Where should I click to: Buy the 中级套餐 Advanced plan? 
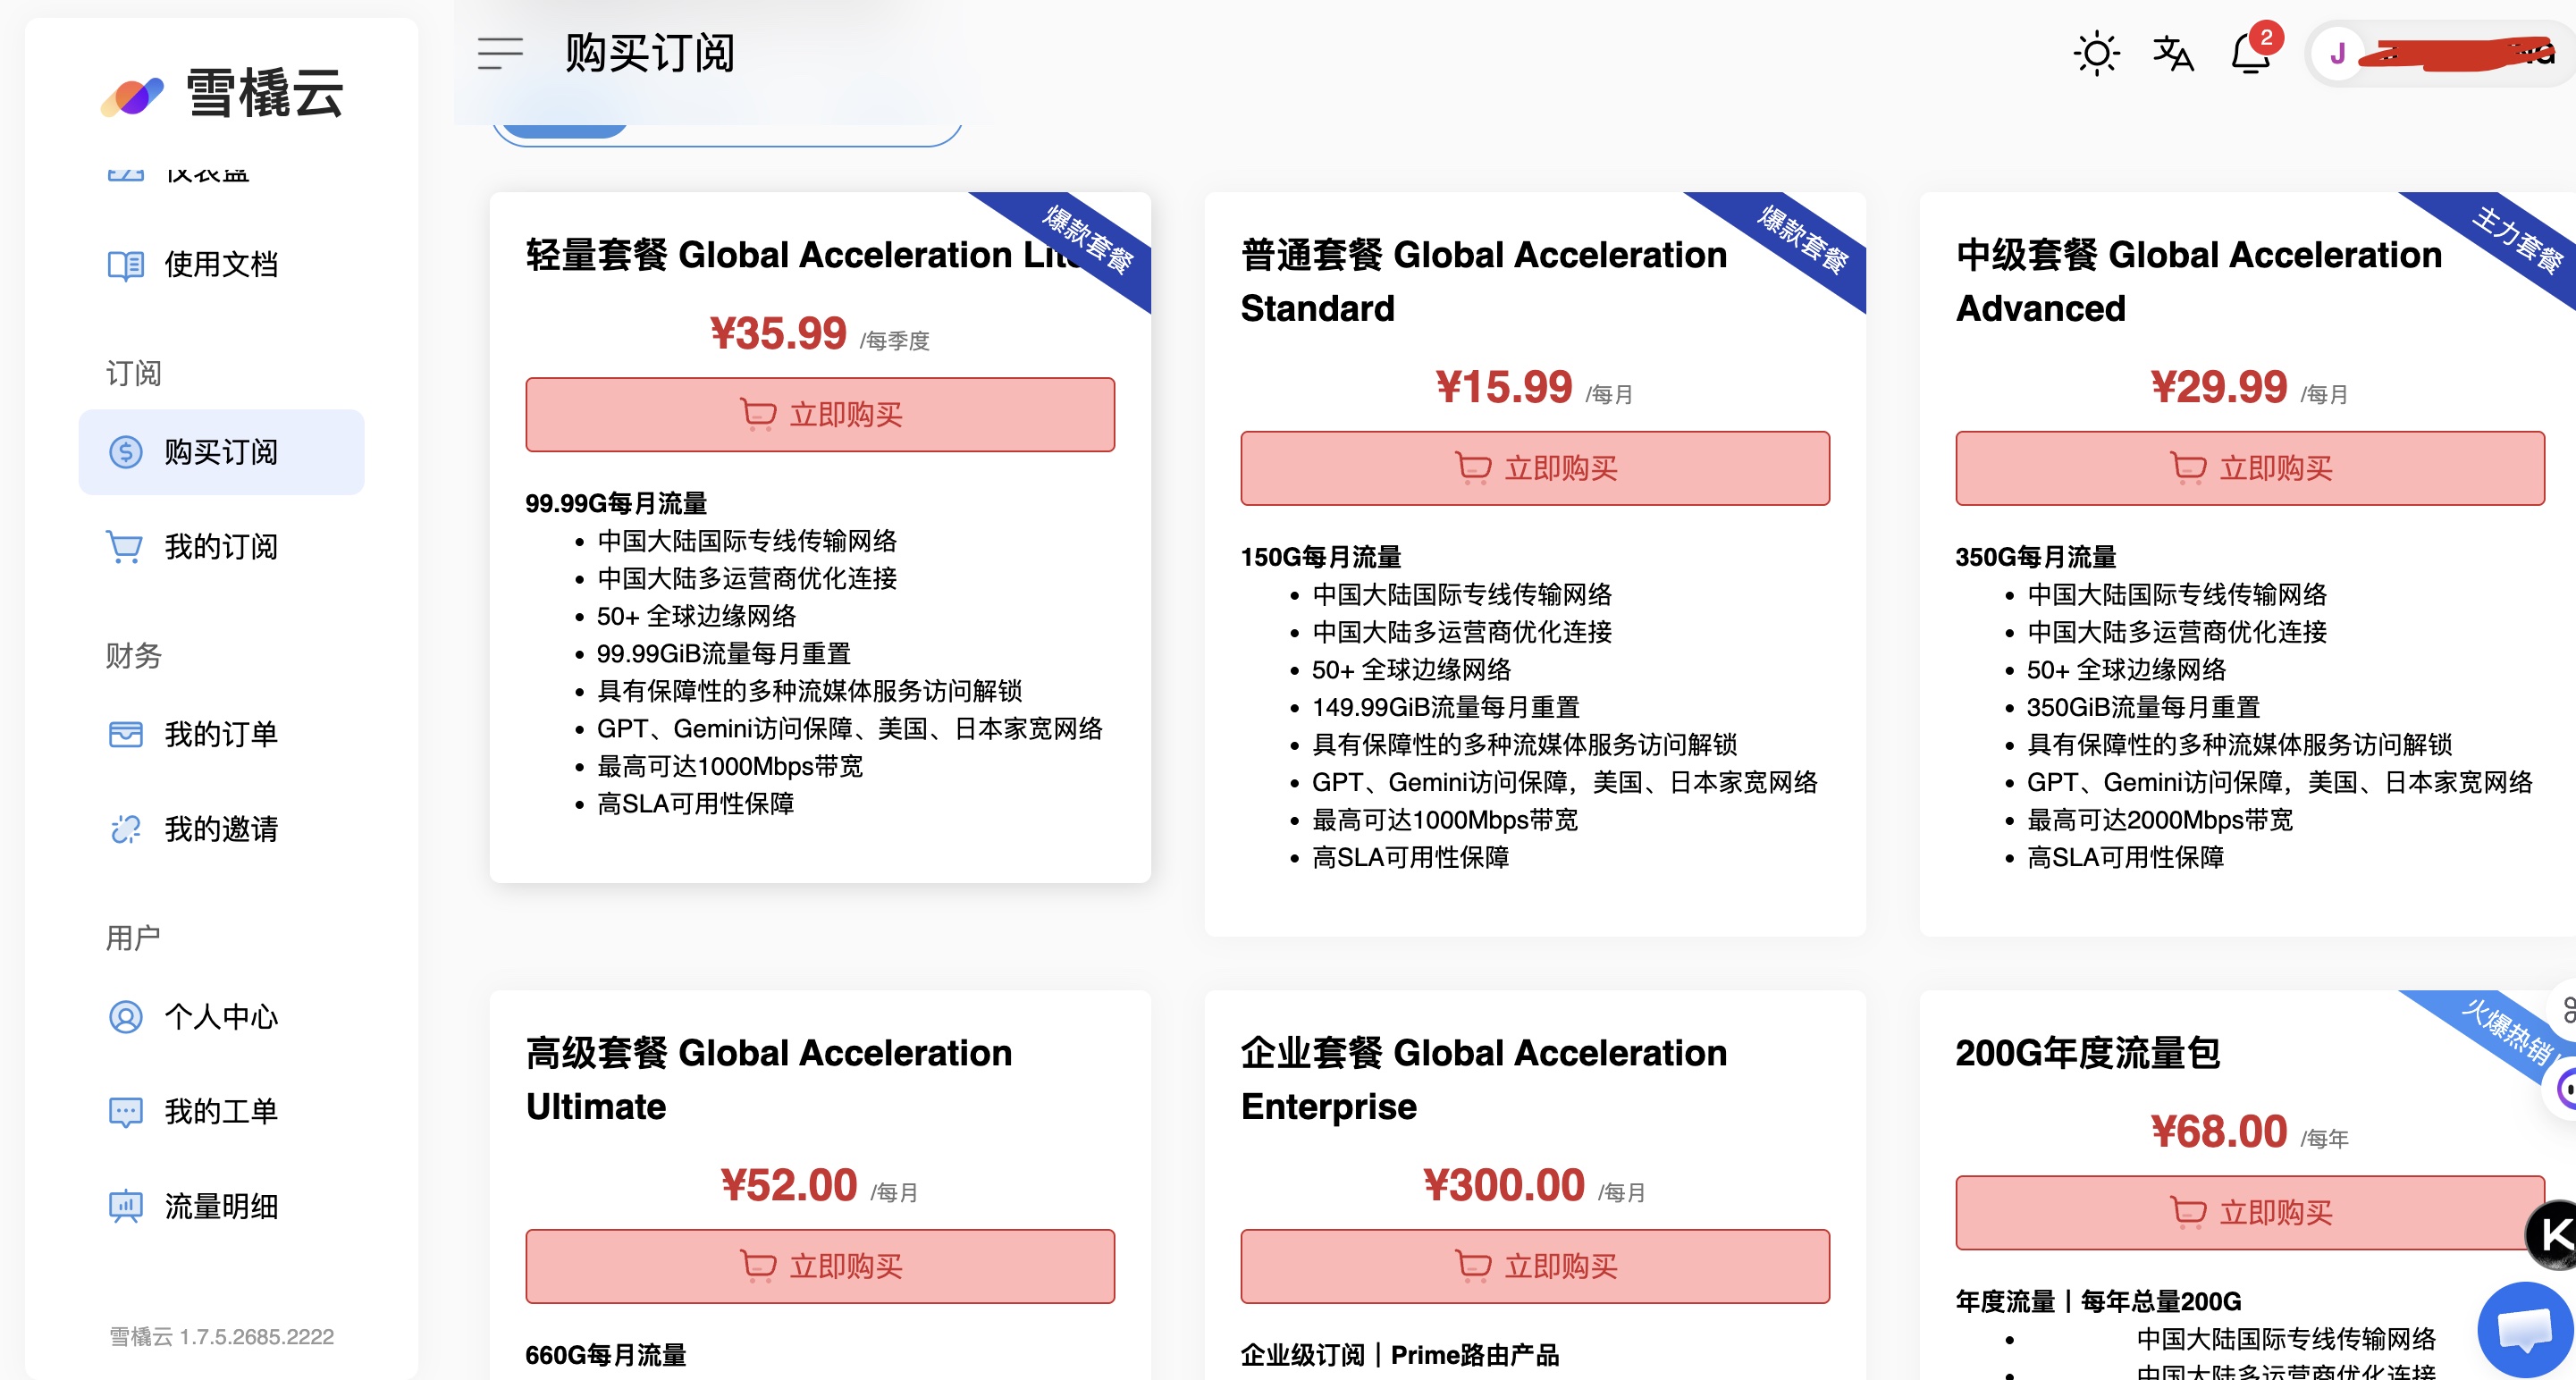coord(2250,468)
